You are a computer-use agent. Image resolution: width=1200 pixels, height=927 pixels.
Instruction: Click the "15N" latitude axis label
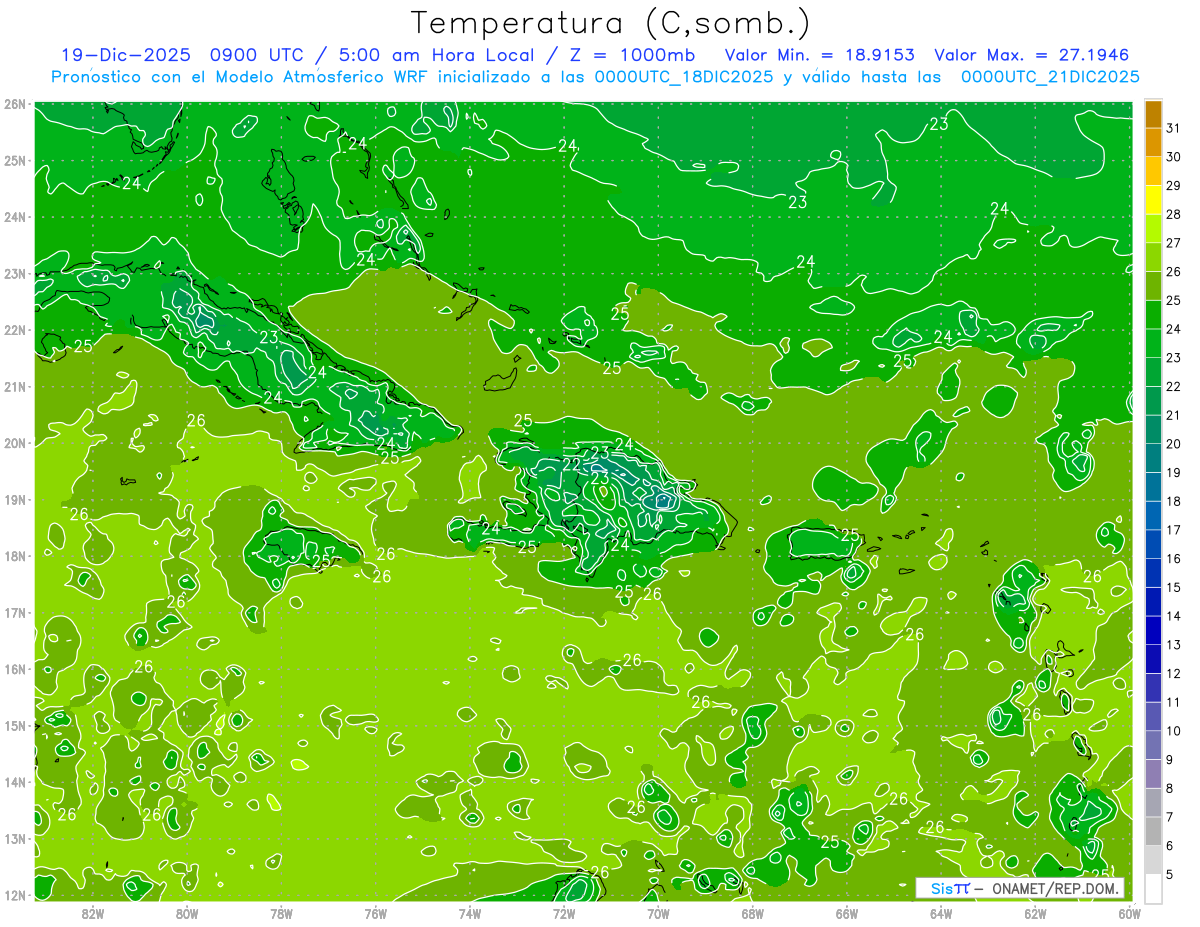point(15,726)
